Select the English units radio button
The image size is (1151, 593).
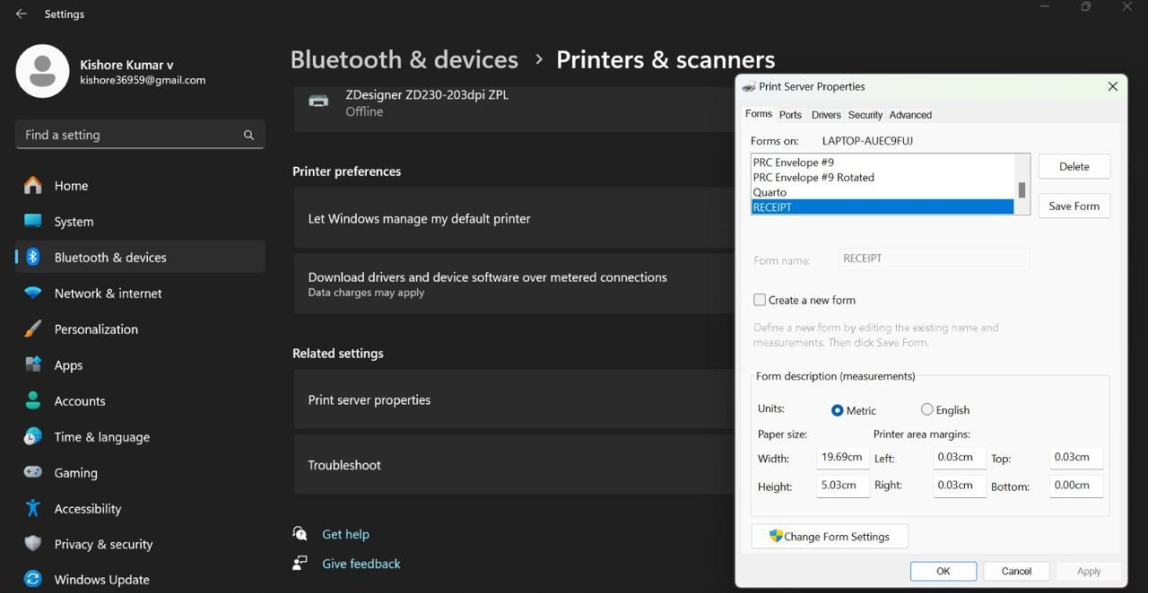[x=927, y=410]
